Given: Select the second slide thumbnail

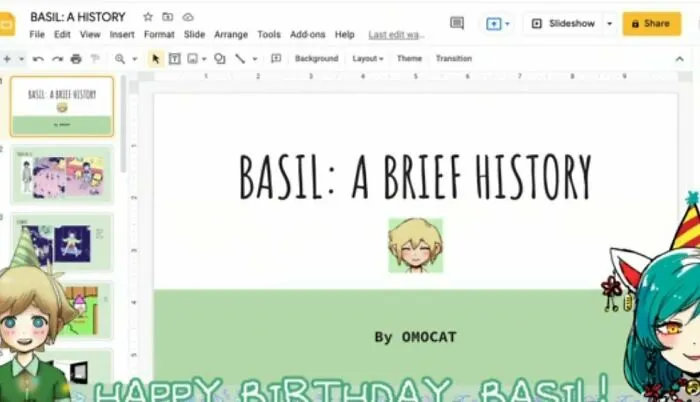Looking at the screenshot, I should 62,174.
